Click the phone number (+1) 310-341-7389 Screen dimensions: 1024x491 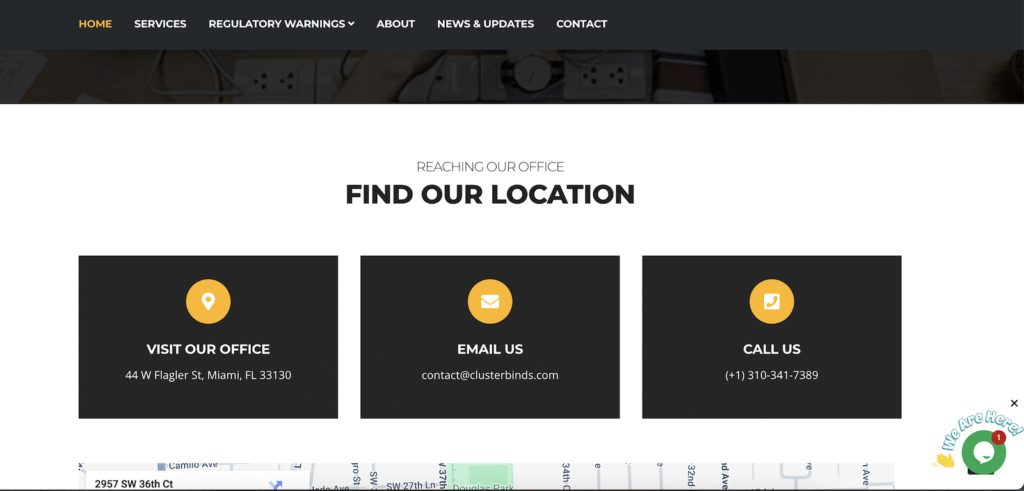(771, 375)
